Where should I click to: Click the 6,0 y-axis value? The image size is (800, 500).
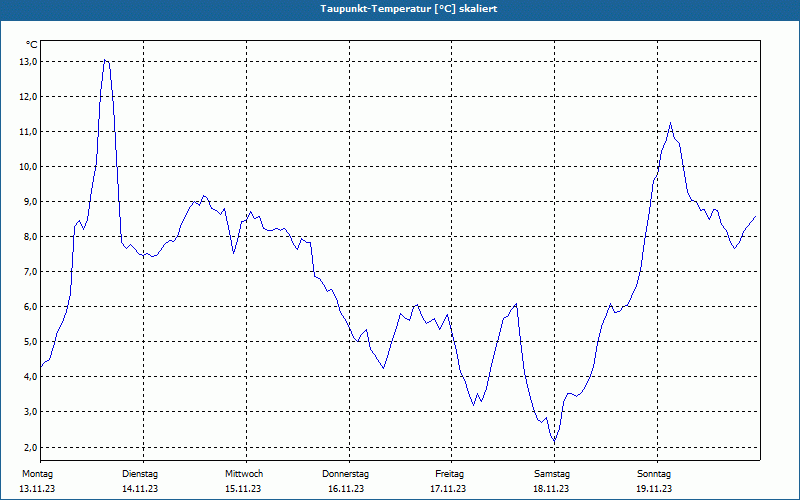pos(30,307)
